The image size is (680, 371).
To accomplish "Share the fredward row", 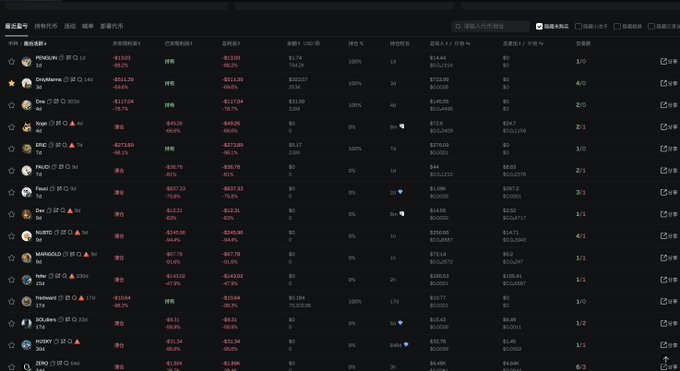I will [668, 301].
